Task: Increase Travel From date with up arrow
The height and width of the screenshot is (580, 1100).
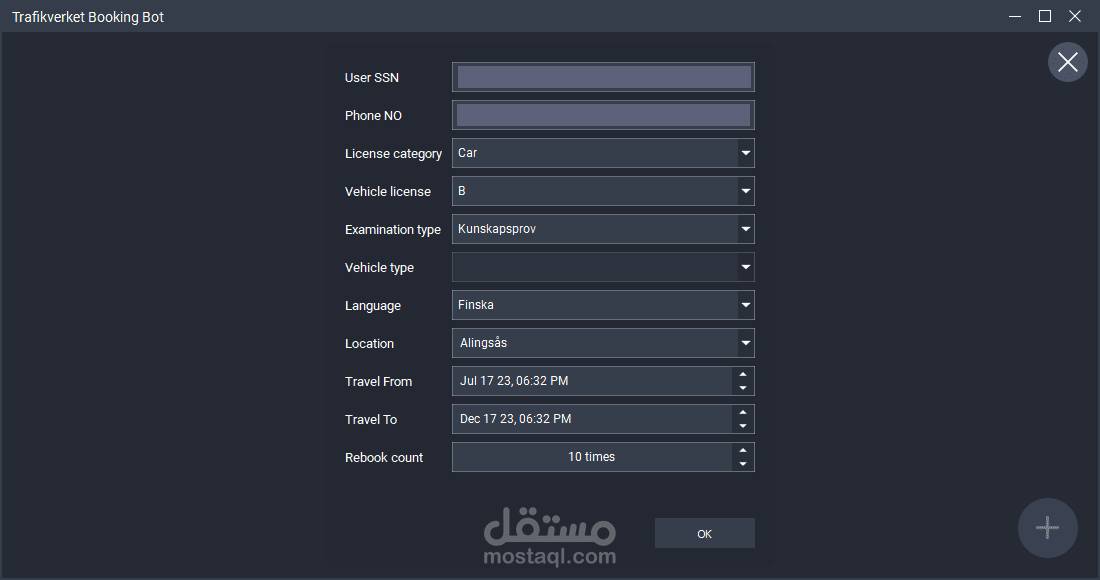Action: tap(743, 374)
